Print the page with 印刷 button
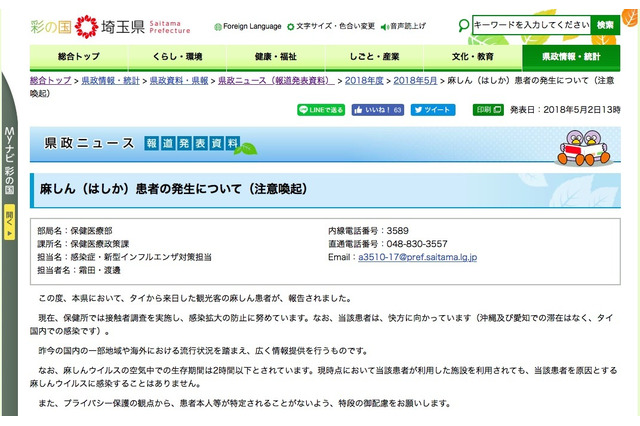640x426 pixels. point(488,110)
